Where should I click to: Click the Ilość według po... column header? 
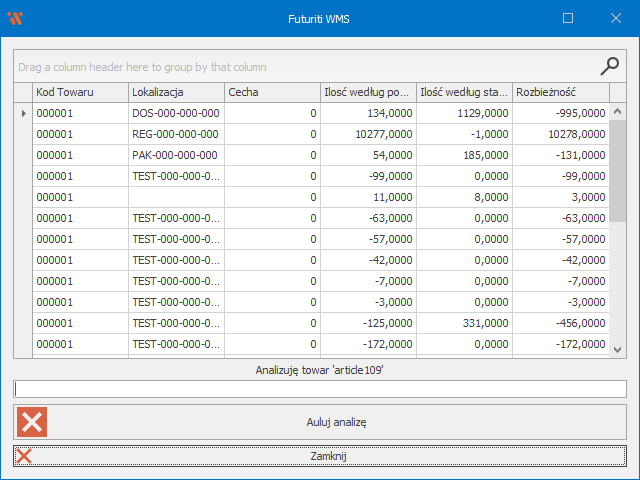click(x=367, y=92)
